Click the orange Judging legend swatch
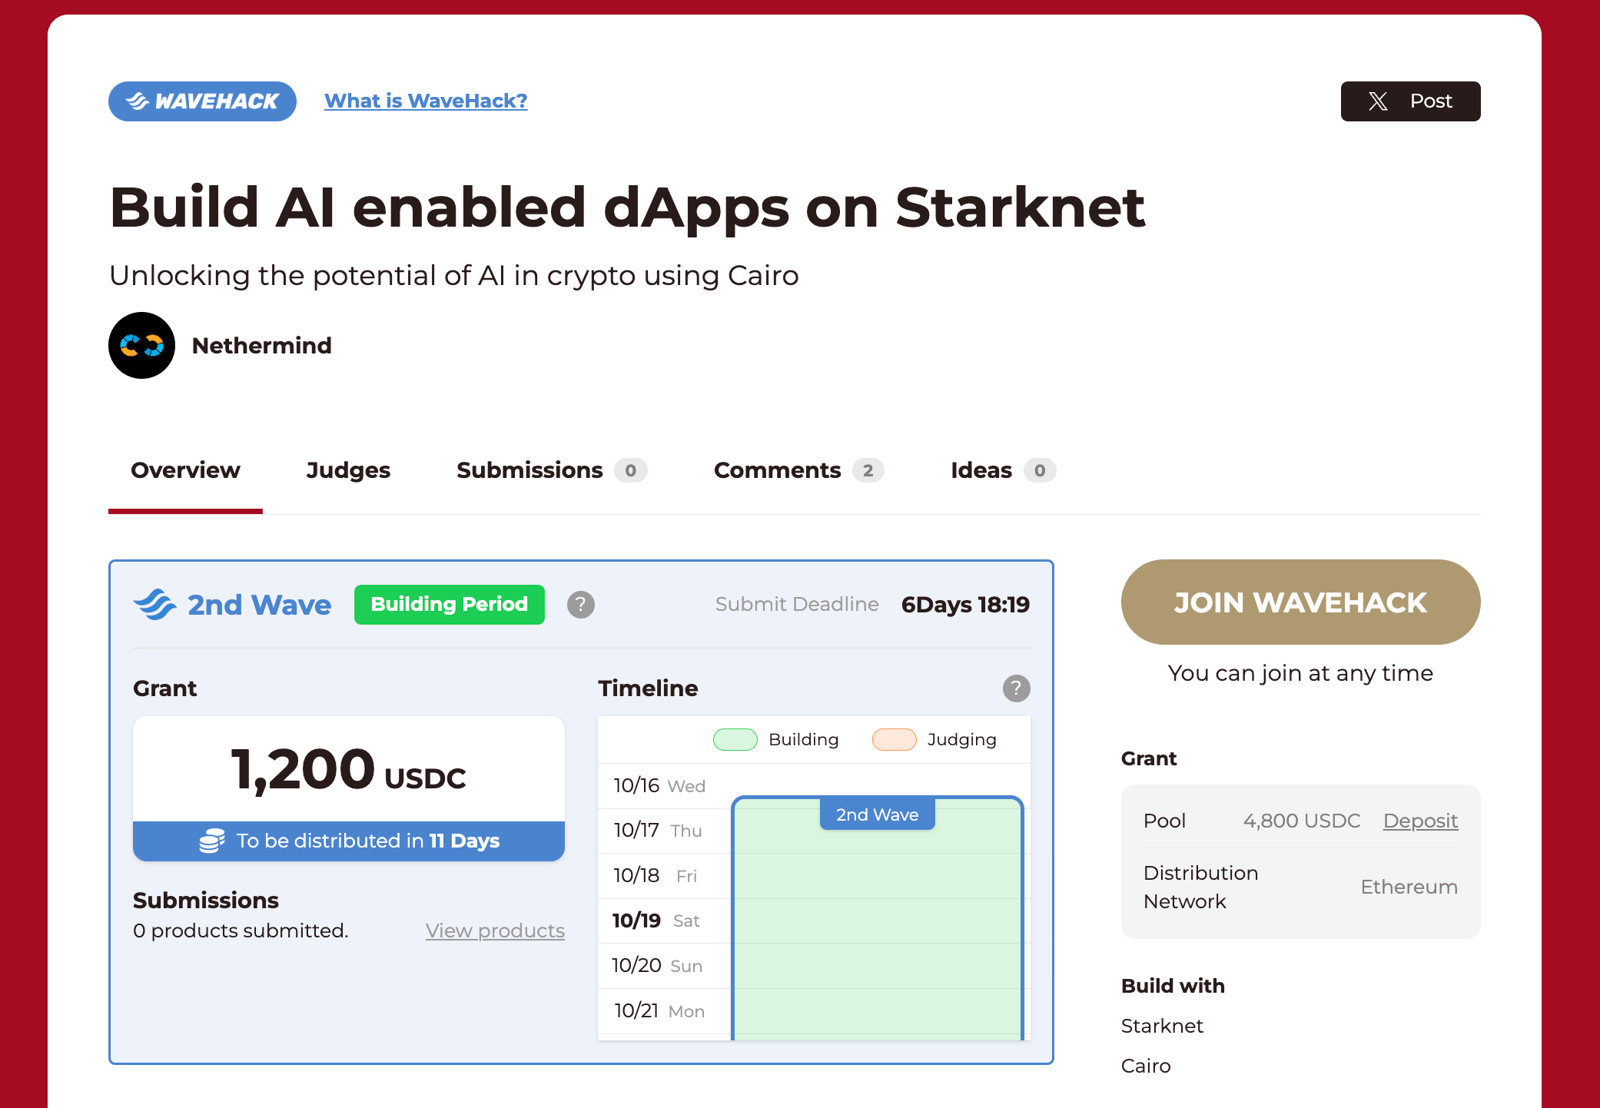1600x1108 pixels. 894,740
